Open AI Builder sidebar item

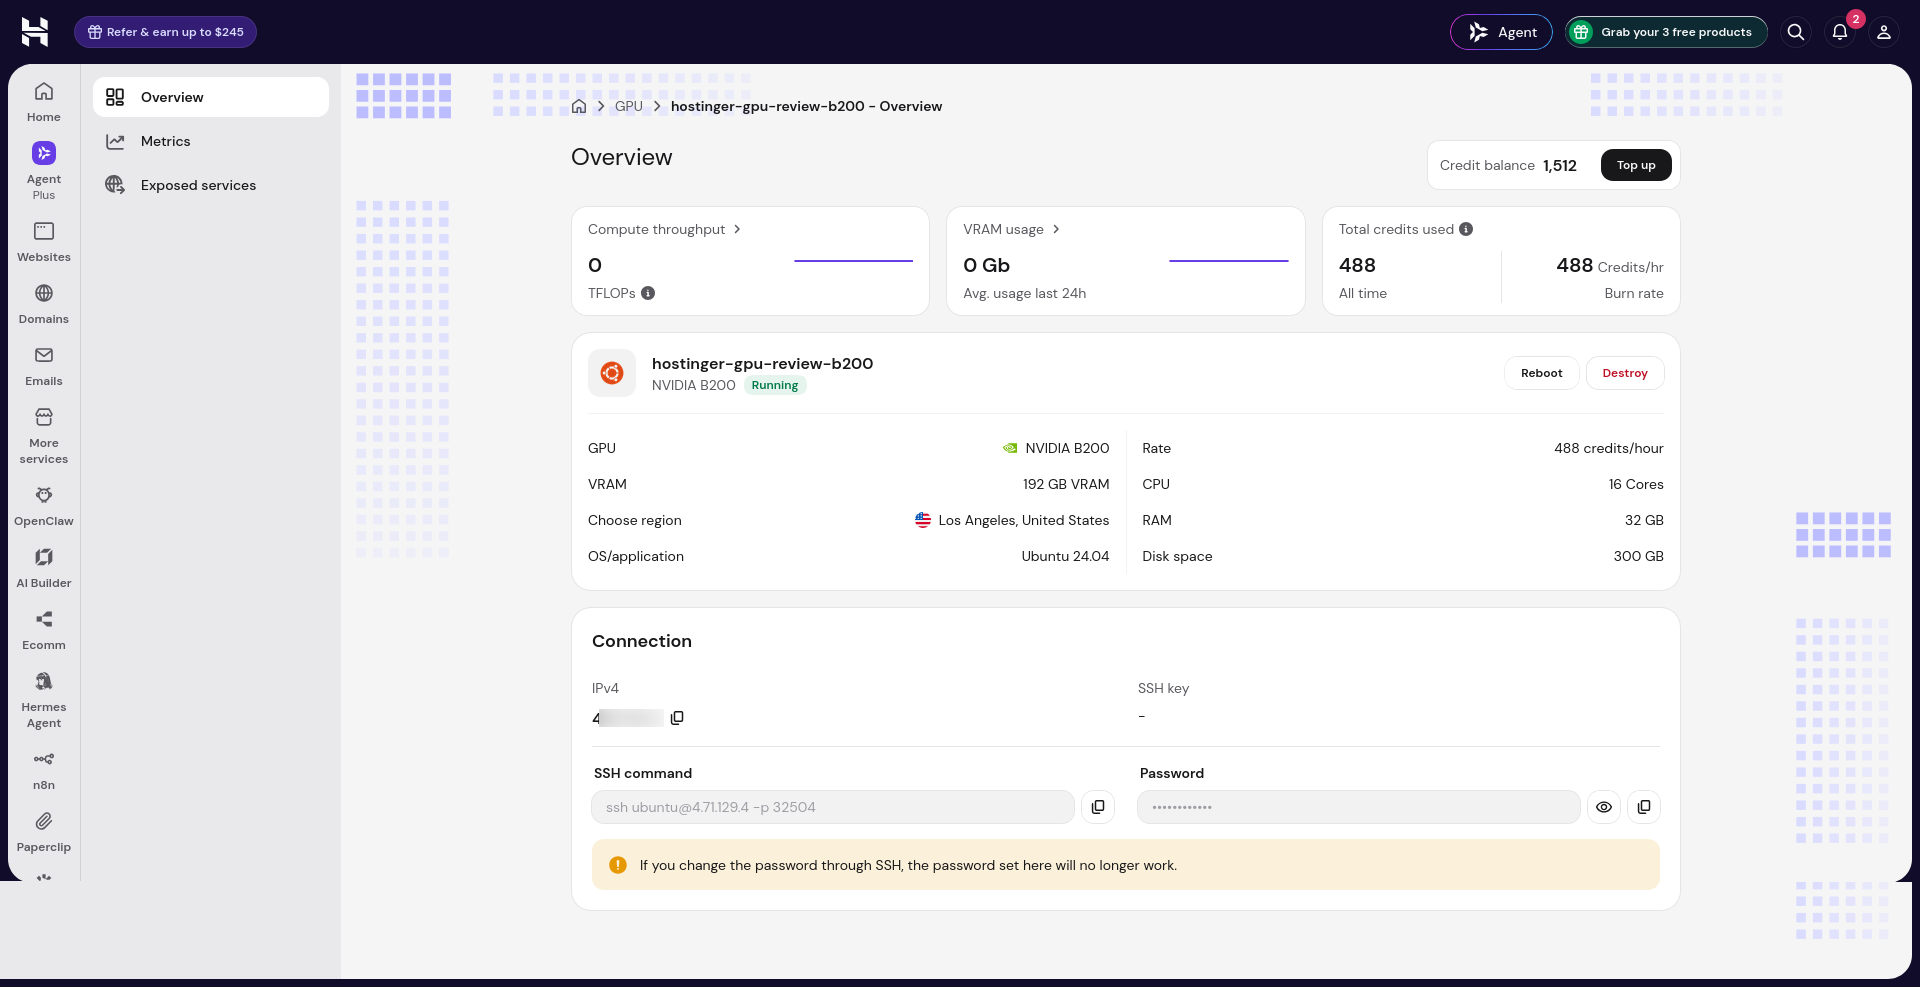pos(44,568)
